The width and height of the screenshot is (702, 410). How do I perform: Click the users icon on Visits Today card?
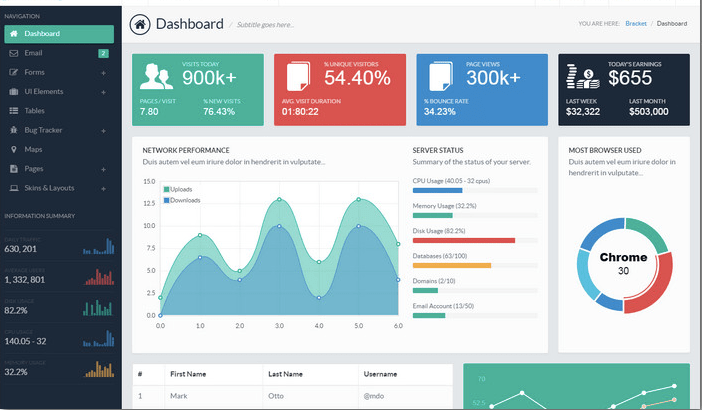click(156, 76)
